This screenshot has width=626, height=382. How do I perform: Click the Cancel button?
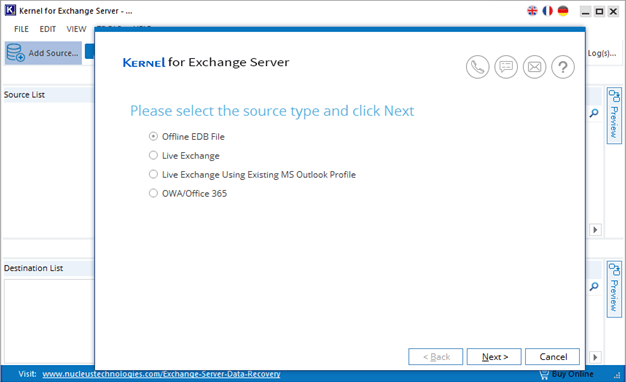pyautogui.click(x=553, y=356)
